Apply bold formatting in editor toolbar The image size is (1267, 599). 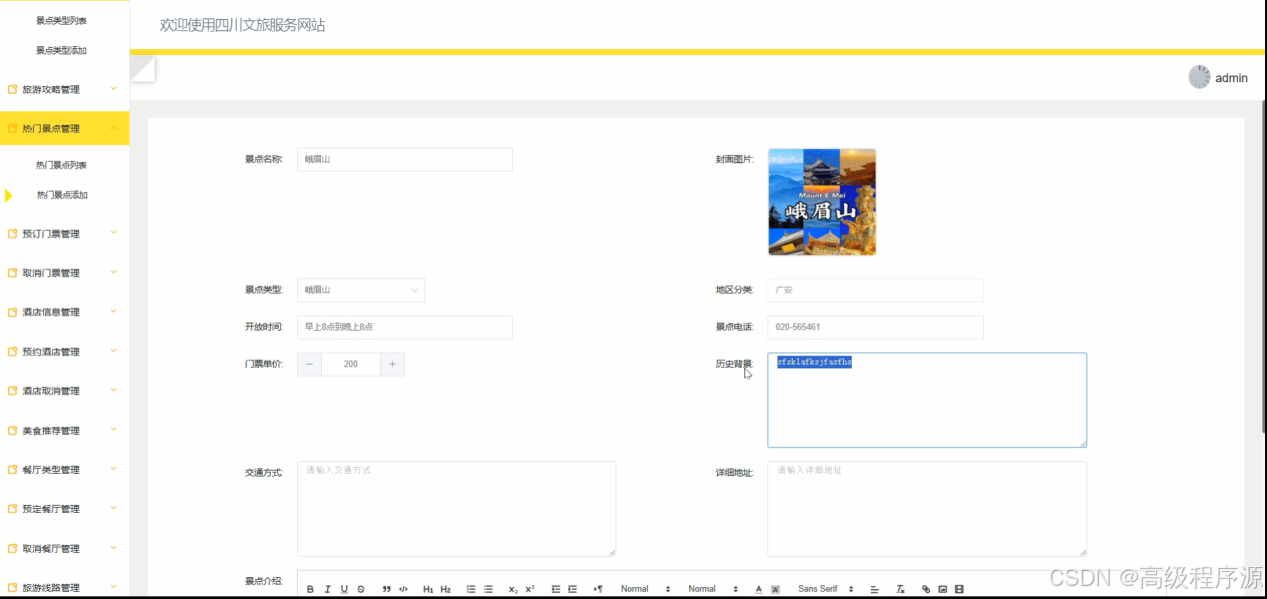pyautogui.click(x=311, y=589)
